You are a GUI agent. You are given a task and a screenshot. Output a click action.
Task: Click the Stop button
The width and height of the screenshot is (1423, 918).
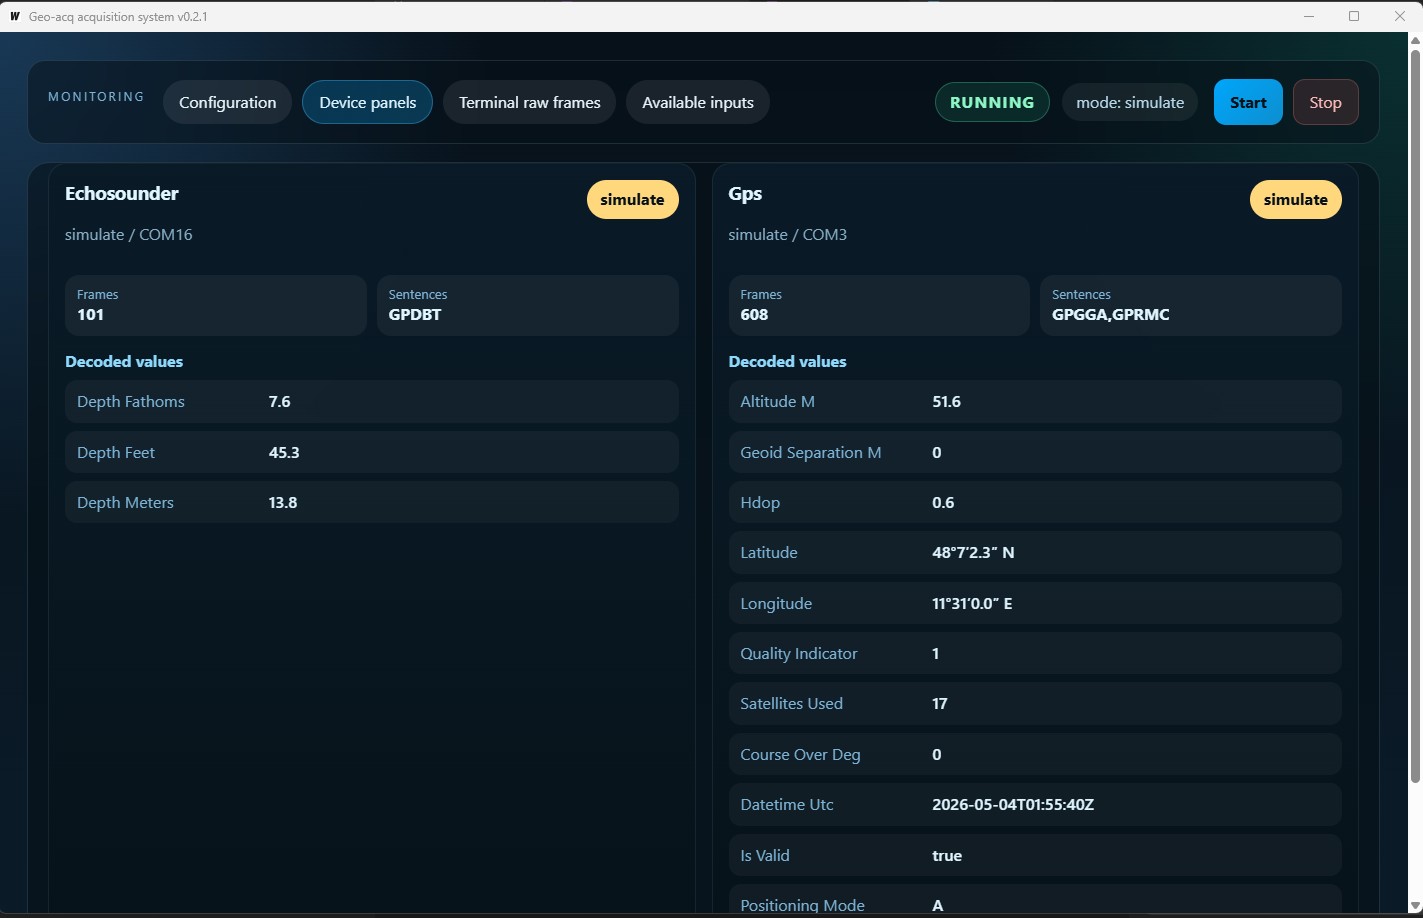[1325, 102]
